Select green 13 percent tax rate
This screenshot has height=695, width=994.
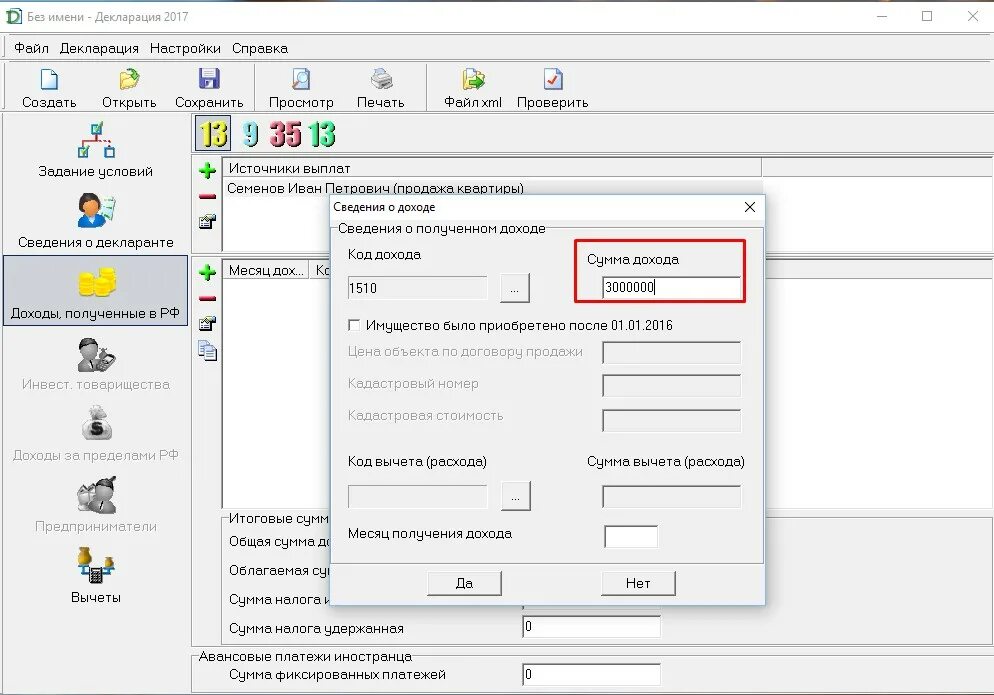click(321, 134)
